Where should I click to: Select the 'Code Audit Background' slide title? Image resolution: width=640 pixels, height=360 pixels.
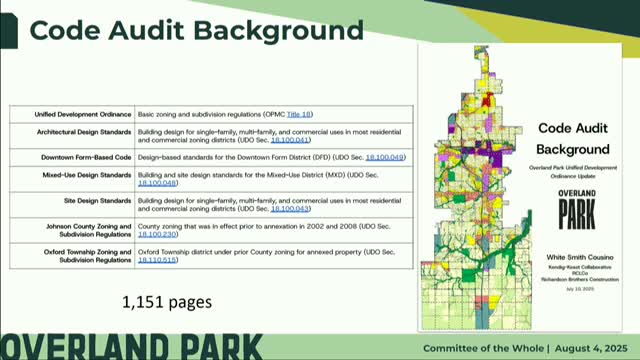pos(196,30)
